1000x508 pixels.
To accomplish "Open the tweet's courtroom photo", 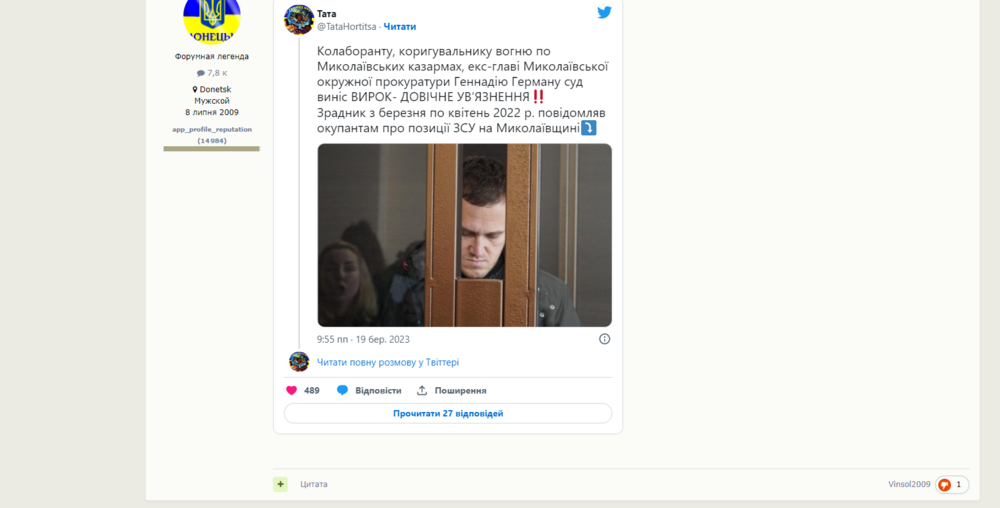I will 464,235.
